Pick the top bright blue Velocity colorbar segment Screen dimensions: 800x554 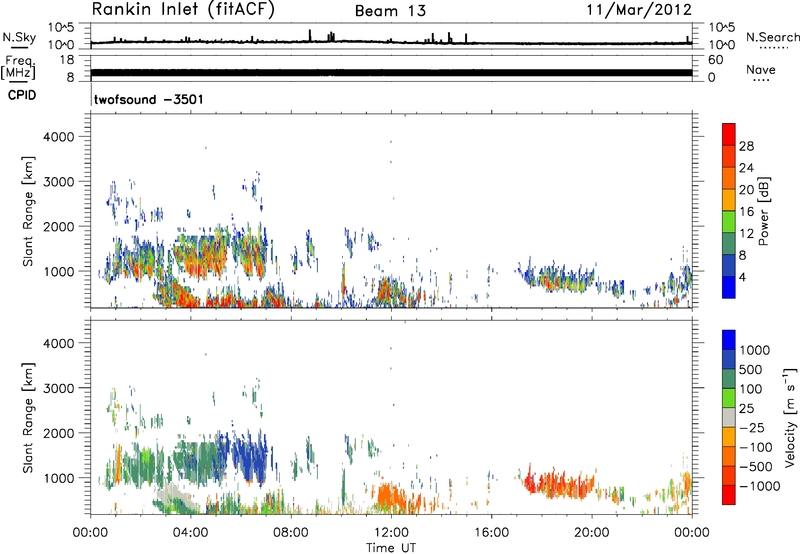pos(729,340)
